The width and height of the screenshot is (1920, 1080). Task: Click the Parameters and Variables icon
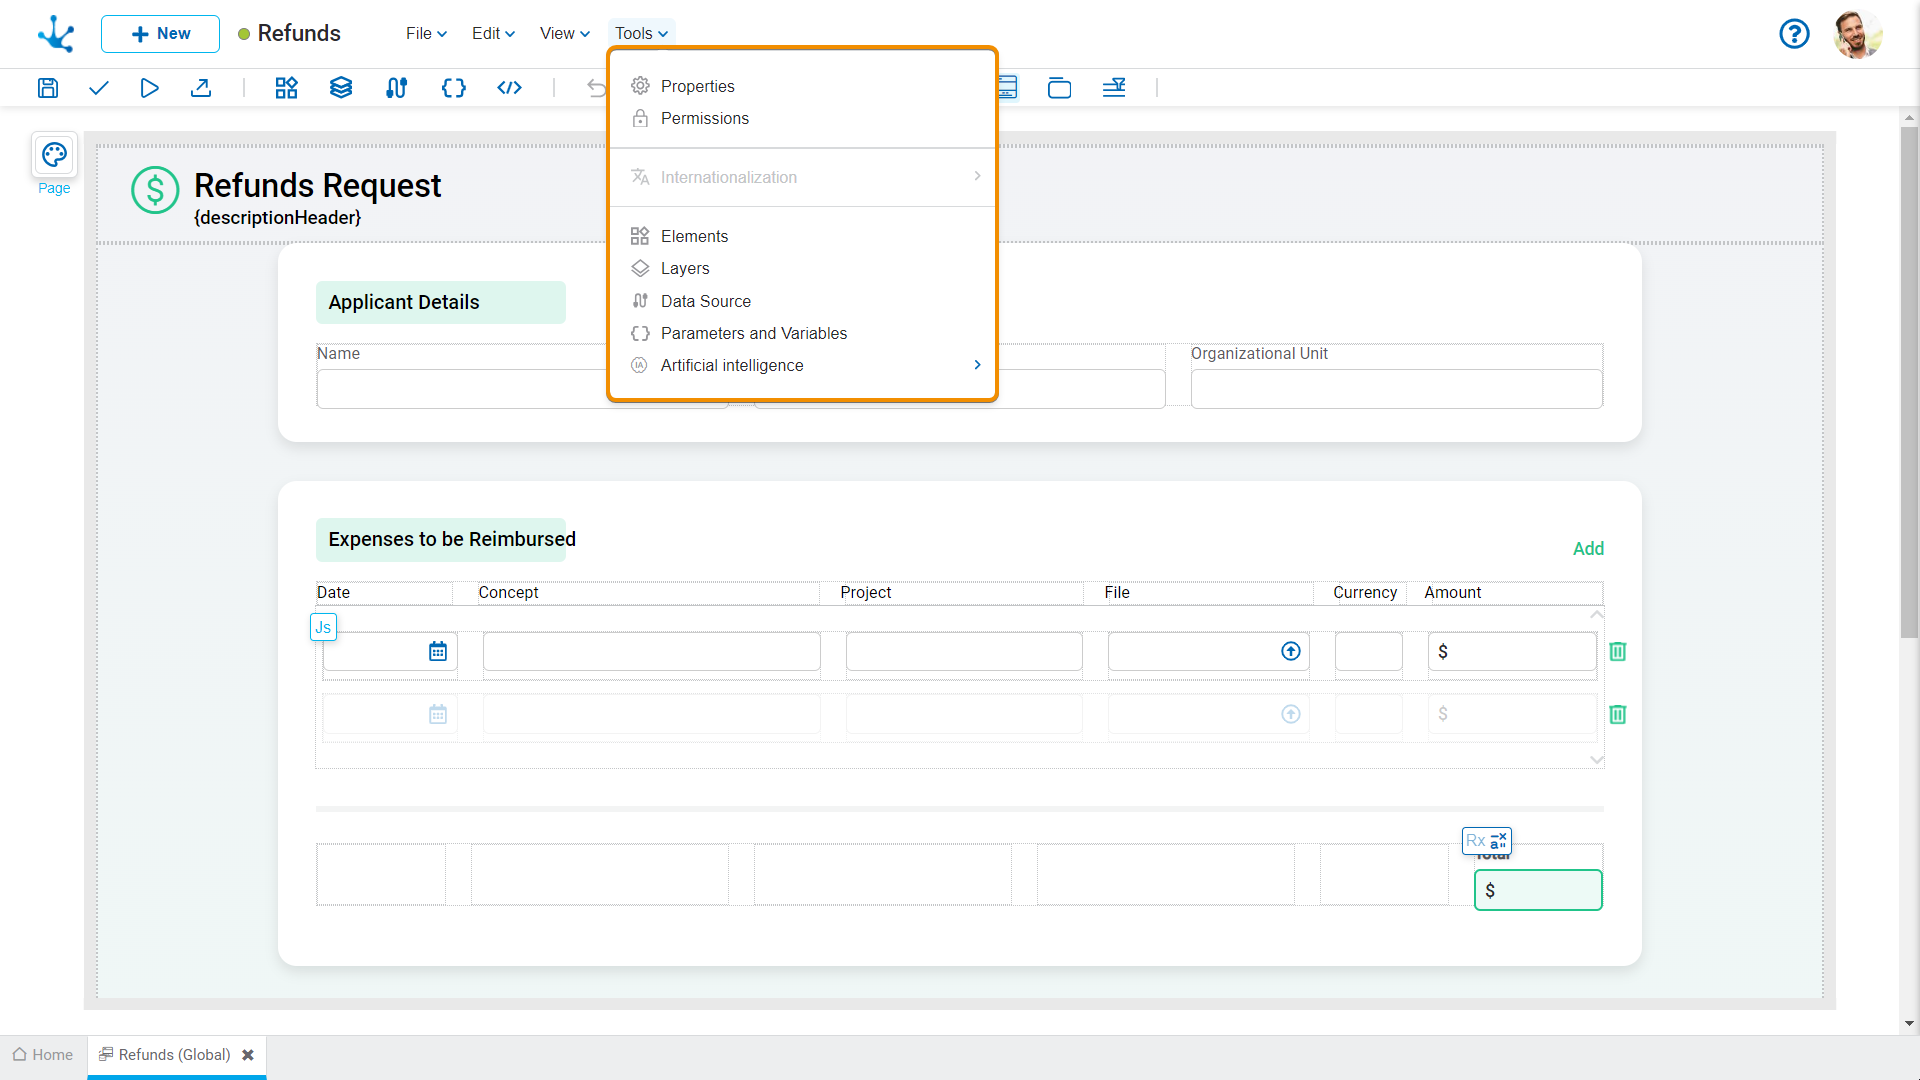click(x=640, y=332)
